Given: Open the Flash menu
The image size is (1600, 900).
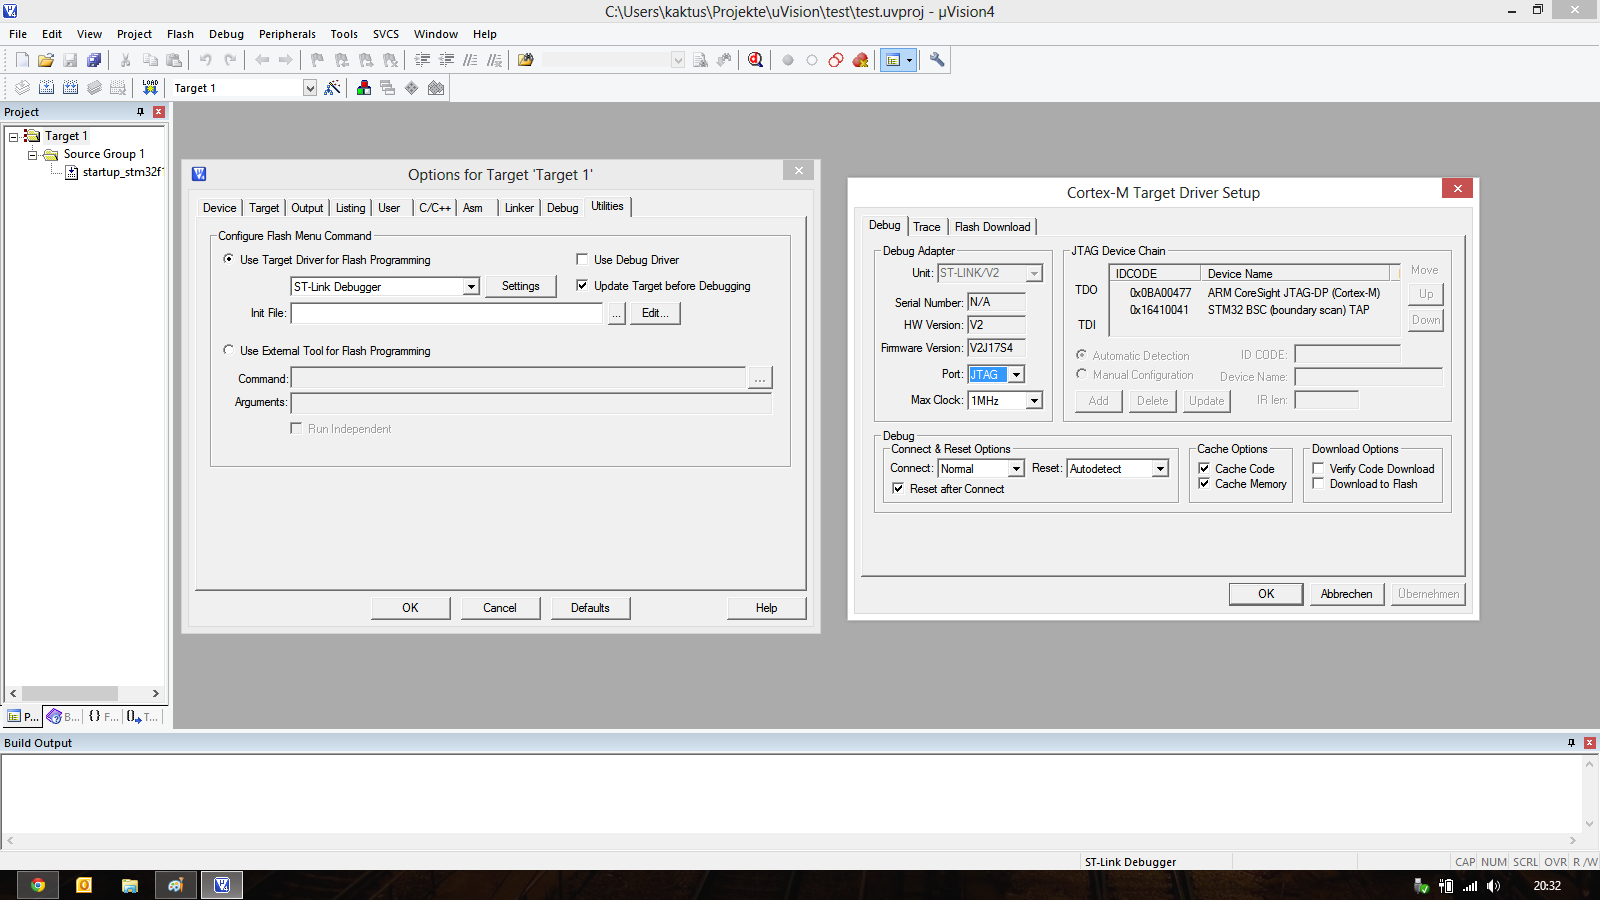Looking at the screenshot, I should (x=180, y=34).
